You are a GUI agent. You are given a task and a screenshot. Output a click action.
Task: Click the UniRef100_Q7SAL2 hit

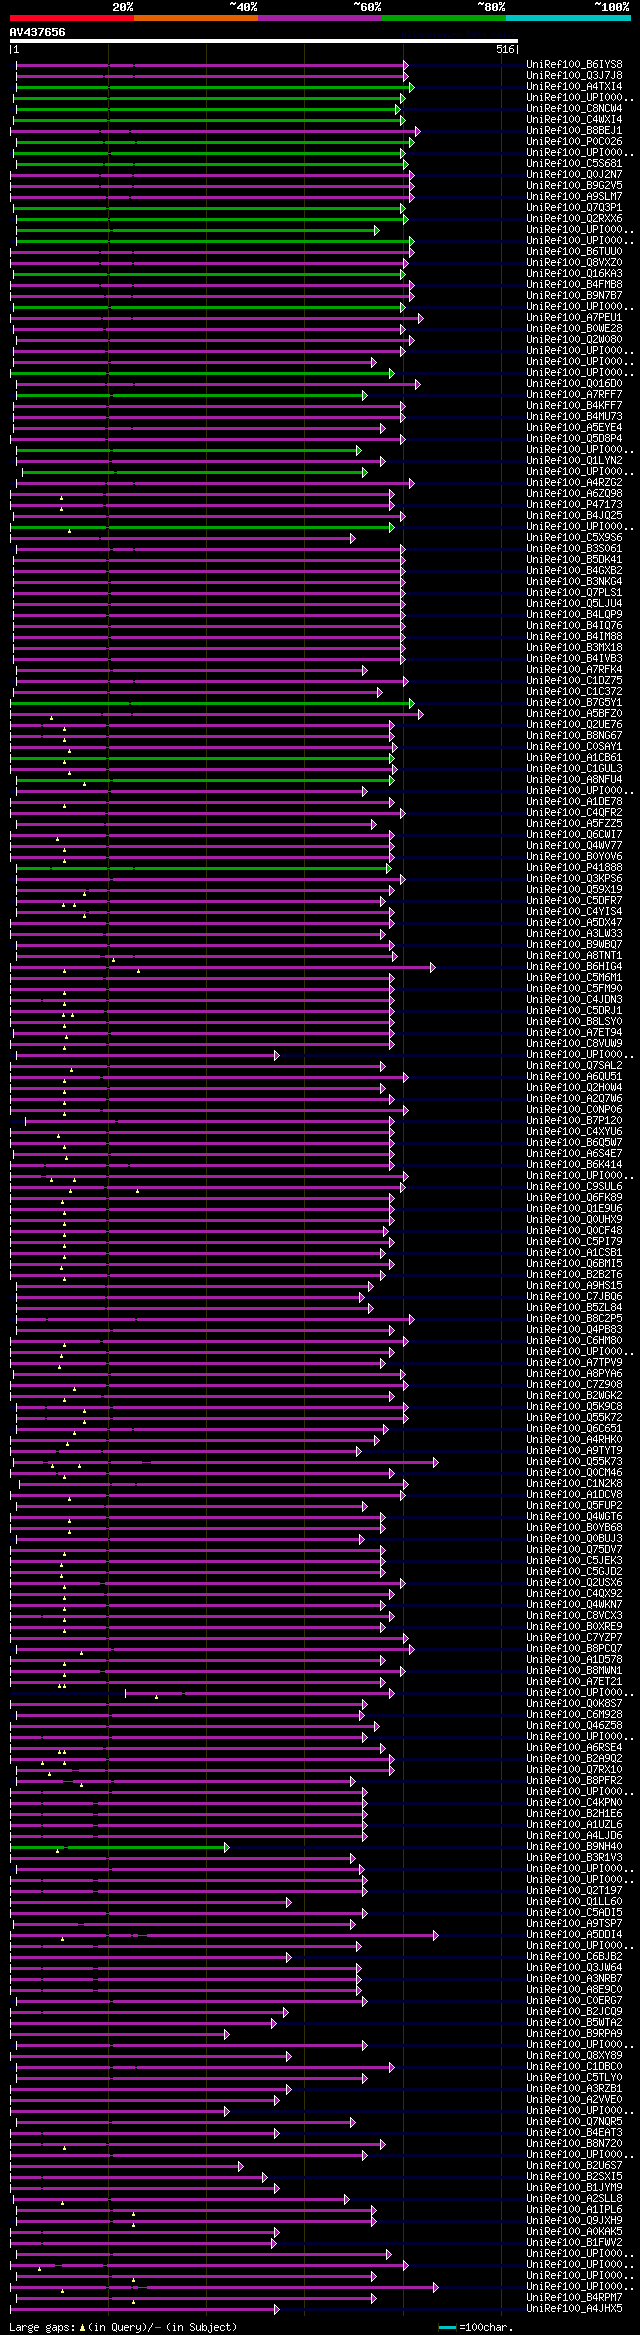coord(574,1065)
